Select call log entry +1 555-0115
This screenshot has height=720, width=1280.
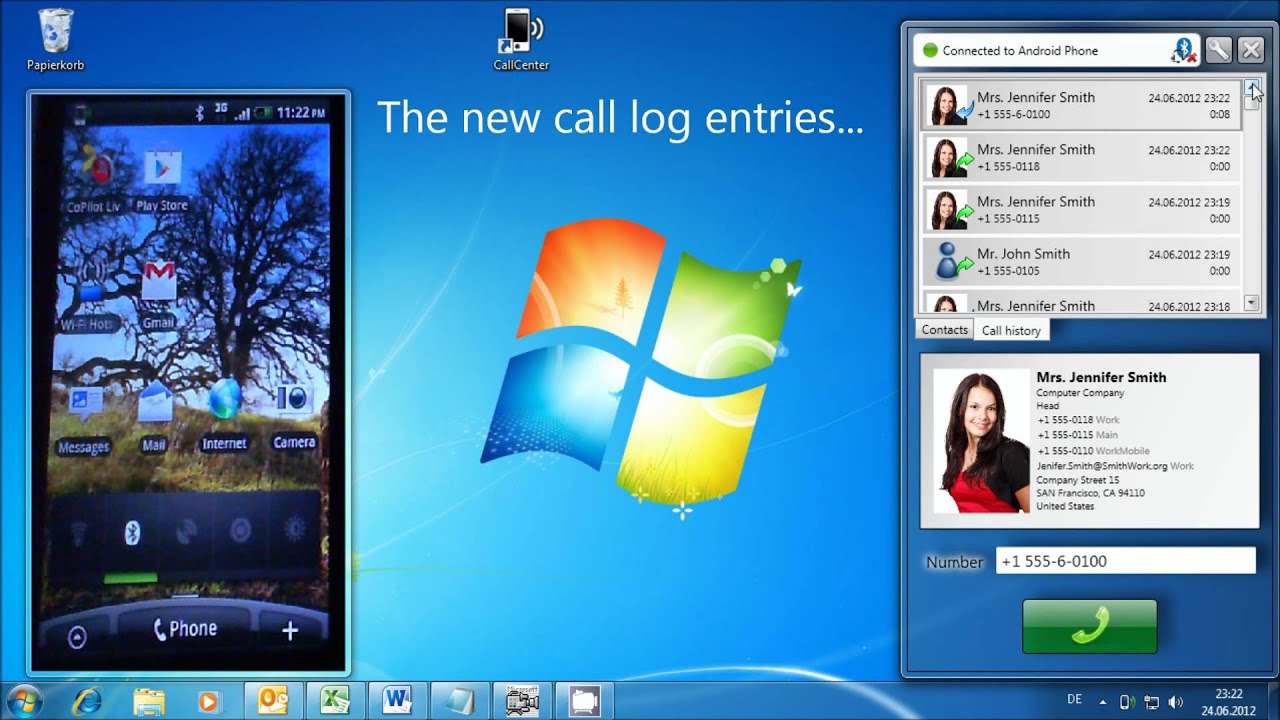(1080, 209)
